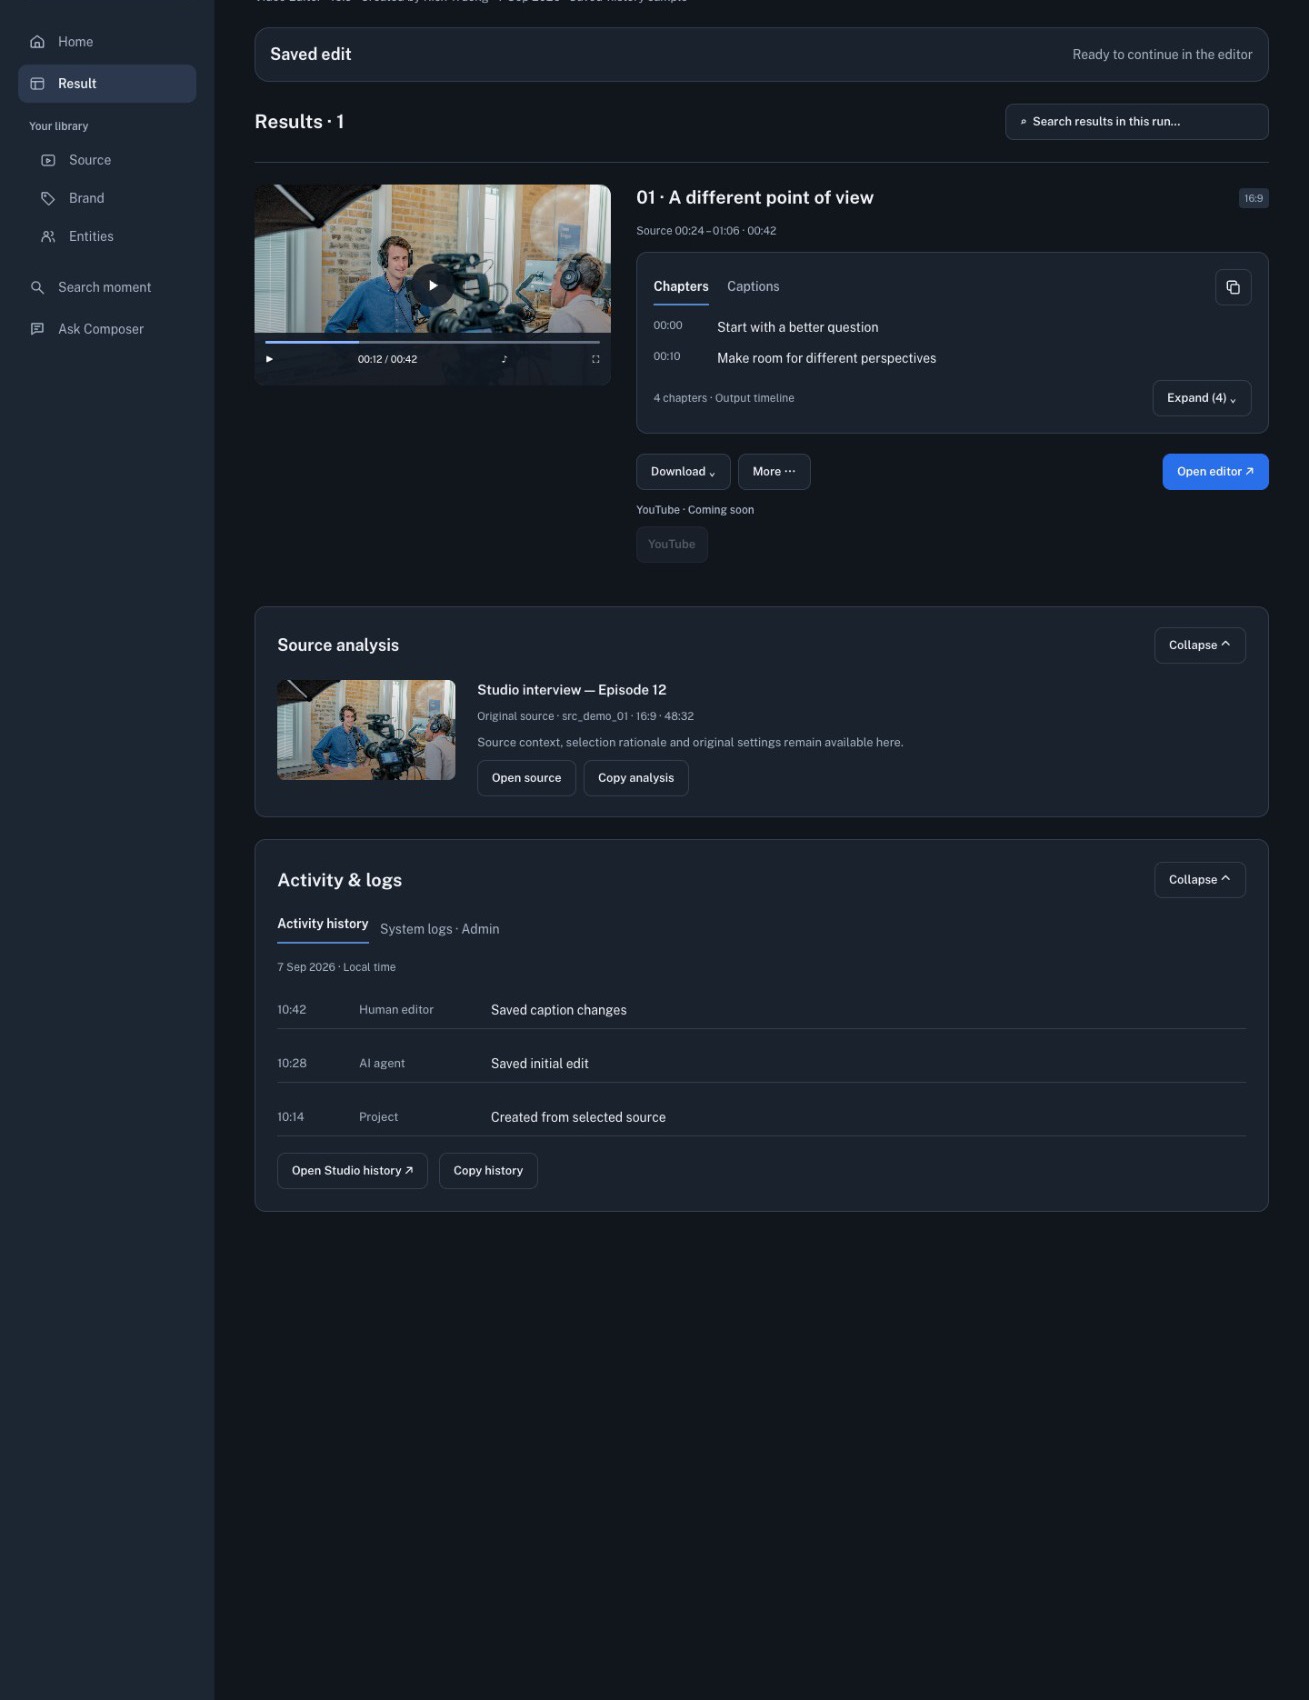Expand the 4 chapters list
1309x1700 pixels.
click(1201, 398)
